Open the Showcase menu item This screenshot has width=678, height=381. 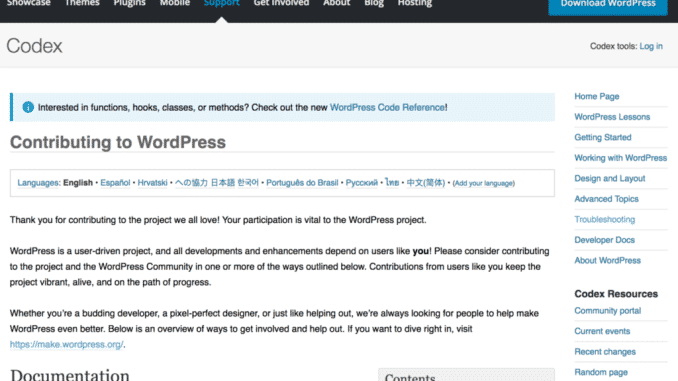29,3
